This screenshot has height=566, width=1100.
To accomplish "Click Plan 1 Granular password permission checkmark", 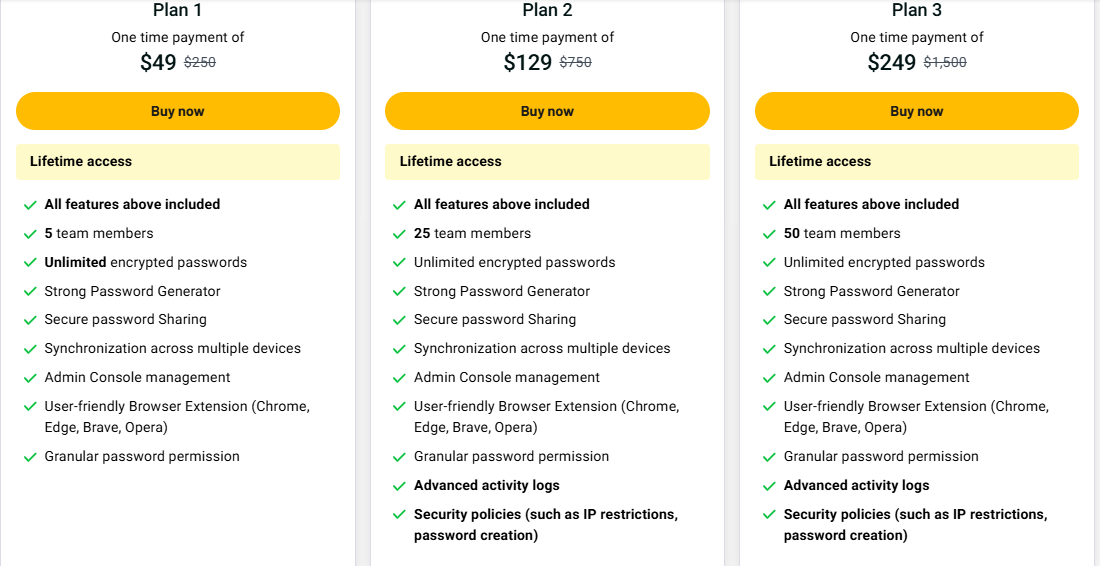I will 30,457.
